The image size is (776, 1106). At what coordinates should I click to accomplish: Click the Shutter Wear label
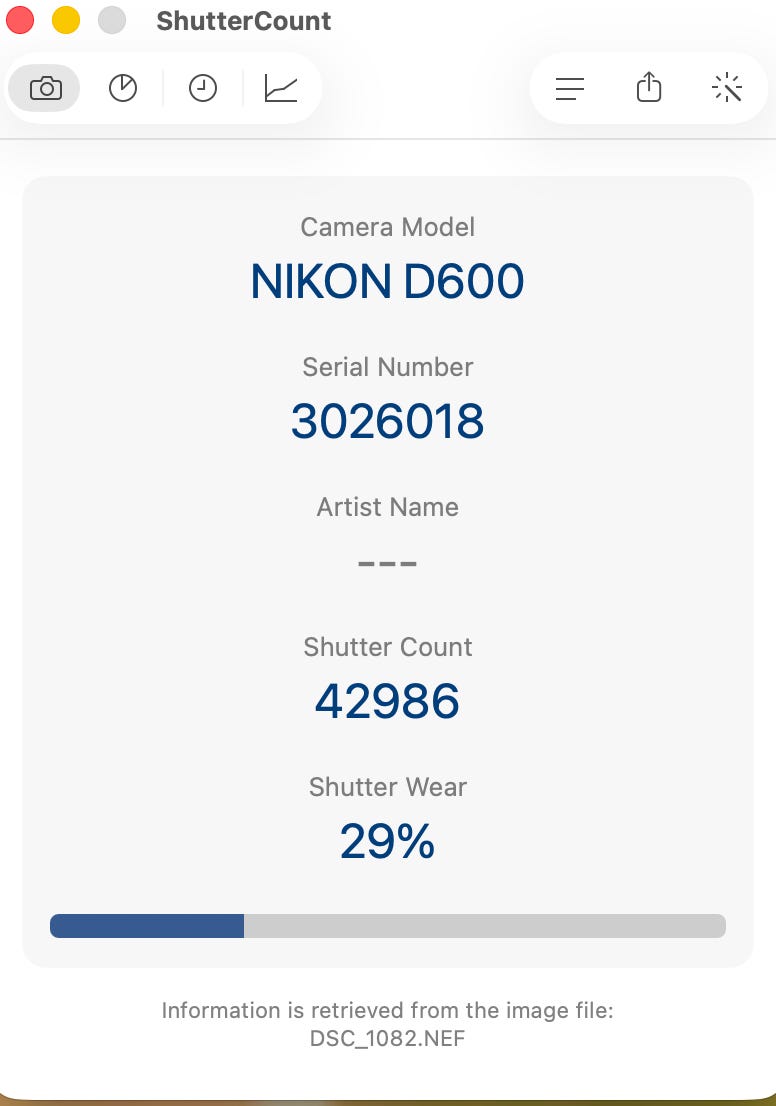coord(387,787)
